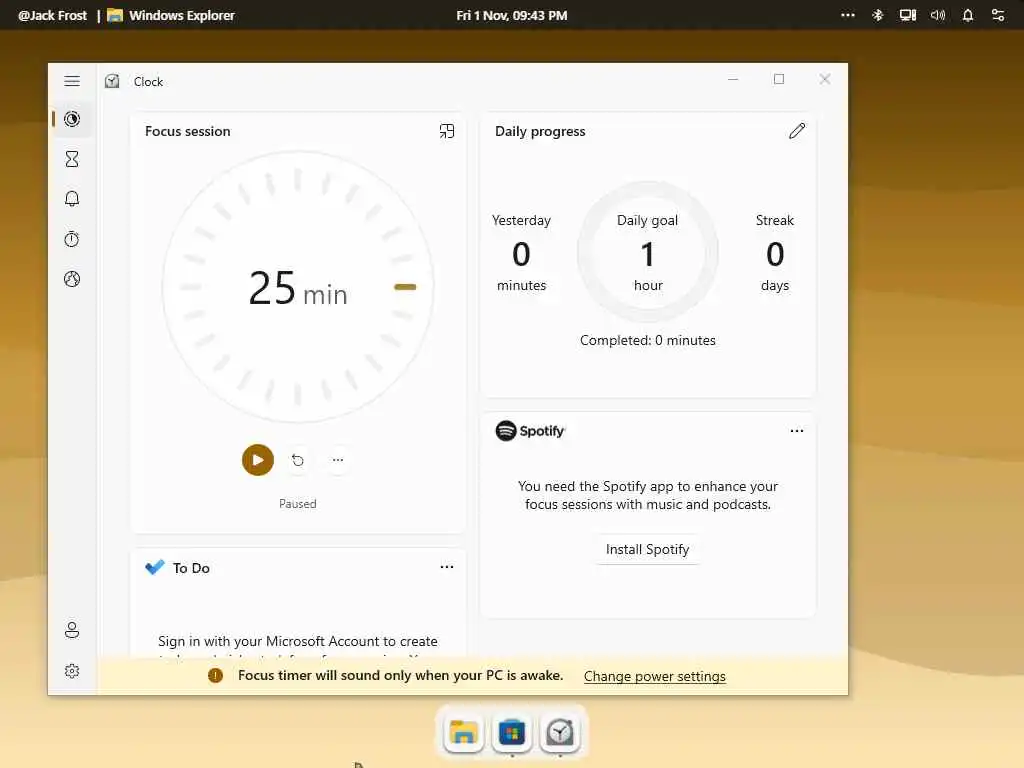The height and width of the screenshot is (768, 1024).
Task: Click the display devices tray icon
Action: pos(908,15)
